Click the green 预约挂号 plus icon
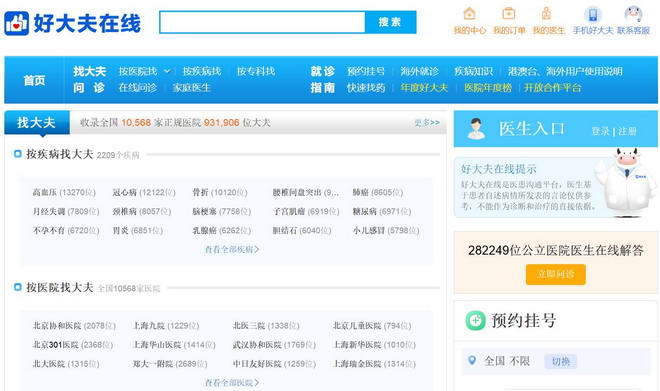This screenshot has width=660, height=391. [x=476, y=320]
